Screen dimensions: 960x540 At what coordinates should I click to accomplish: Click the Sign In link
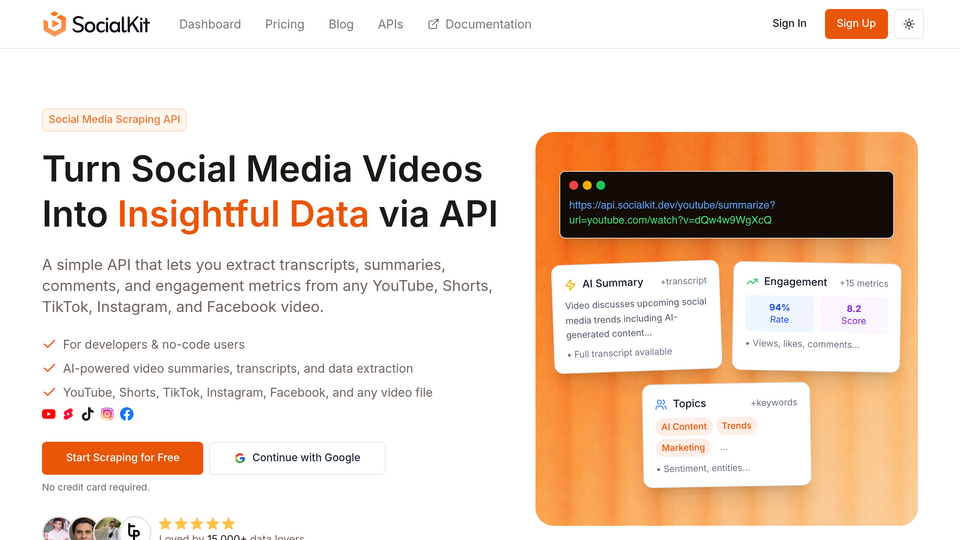(x=789, y=23)
